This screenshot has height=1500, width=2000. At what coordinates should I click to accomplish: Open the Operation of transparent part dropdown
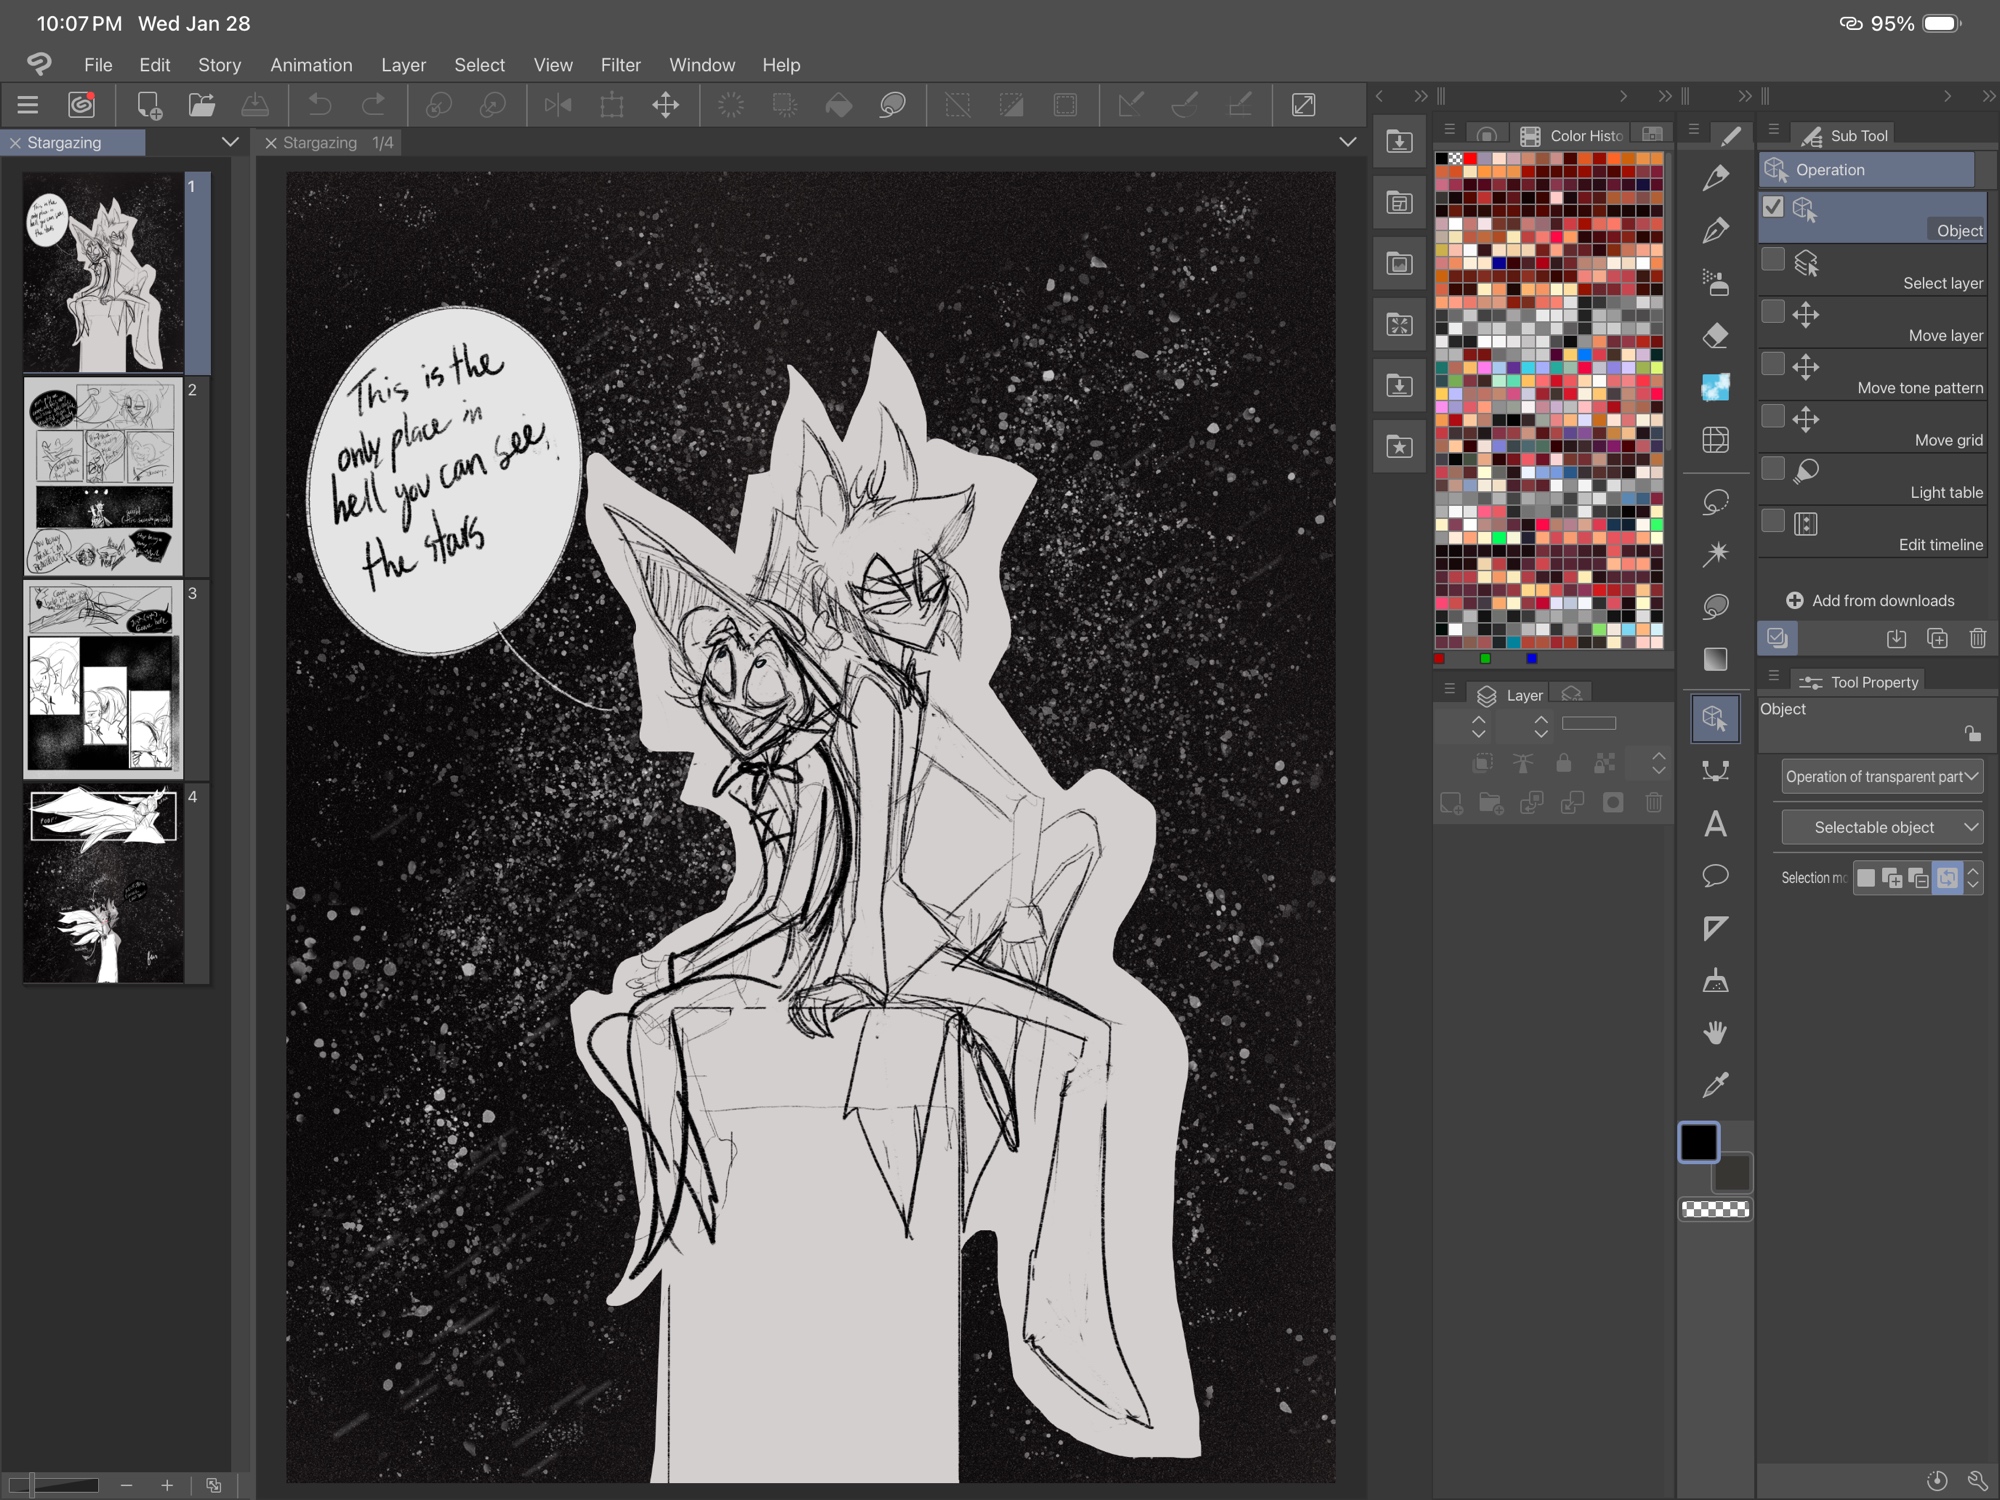pos(1881,777)
